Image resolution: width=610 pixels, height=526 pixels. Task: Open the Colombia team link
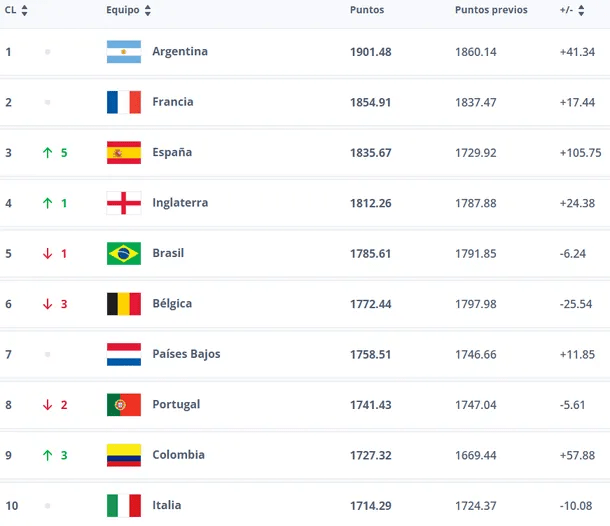[178, 455]
